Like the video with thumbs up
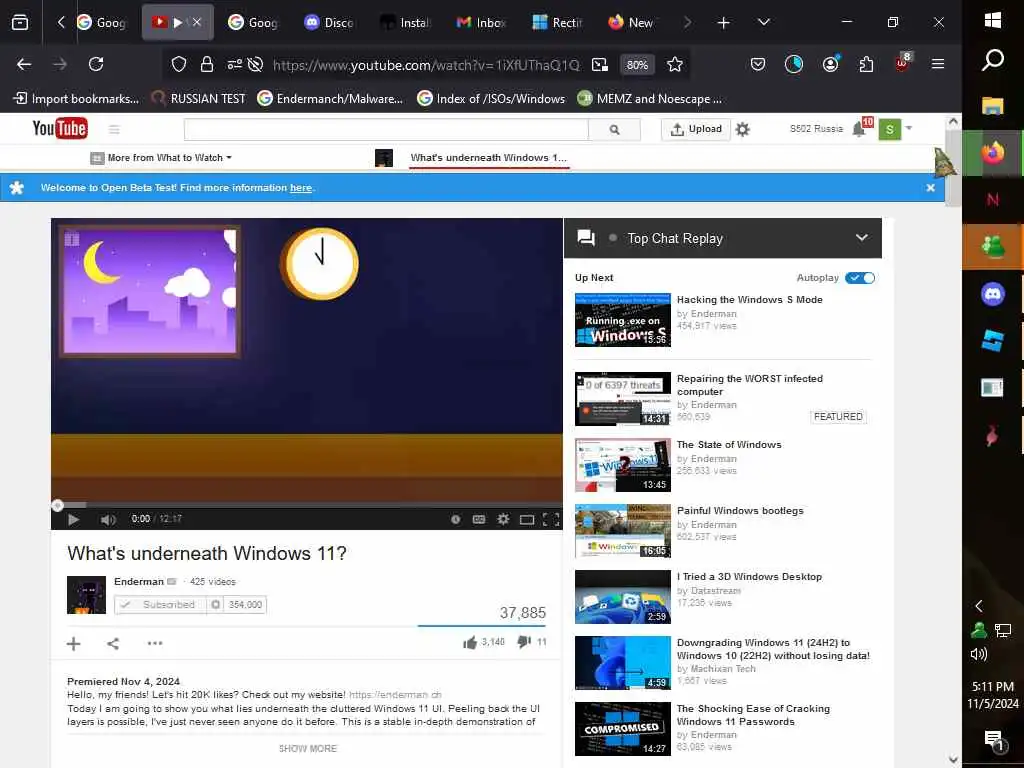Image resolution: width=1024 pixels, height=768 pixels. click(470, 643)
